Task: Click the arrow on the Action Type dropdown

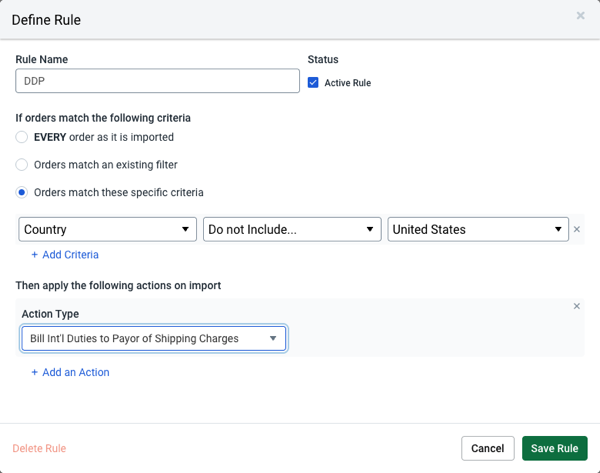Action: pos(273,339)
